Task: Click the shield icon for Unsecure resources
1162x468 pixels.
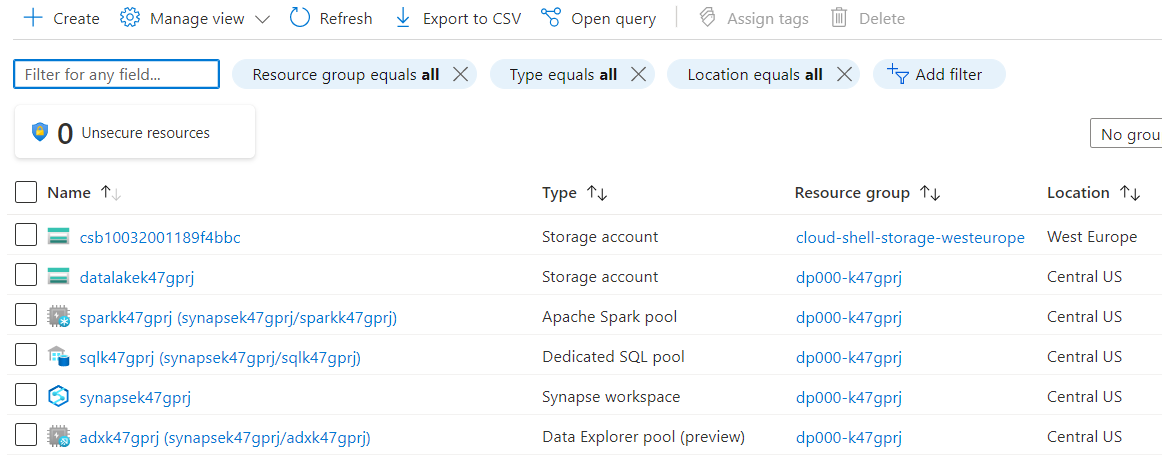Action: click(40, 132)
